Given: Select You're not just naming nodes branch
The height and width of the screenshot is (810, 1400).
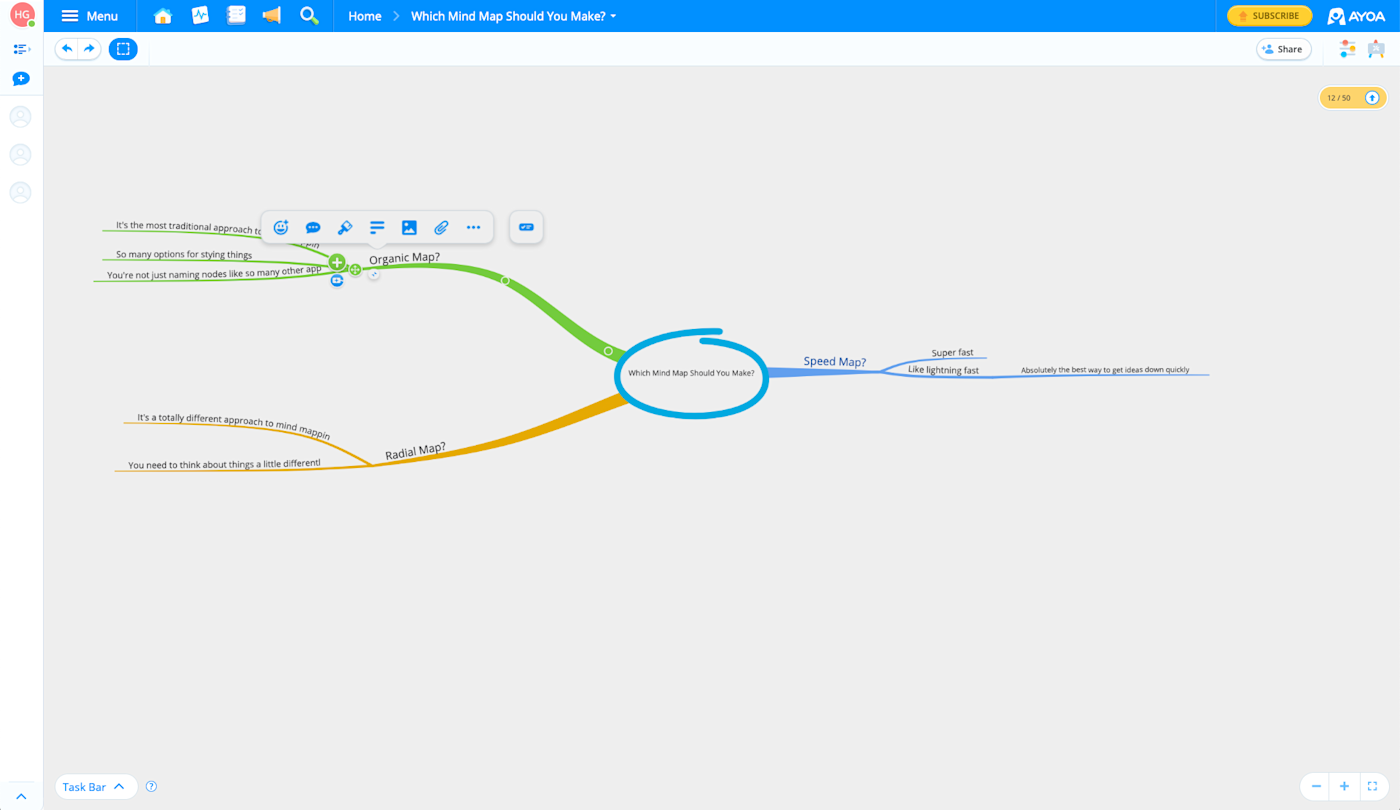Looking at the screenshot, I should (x=214, y=272).
